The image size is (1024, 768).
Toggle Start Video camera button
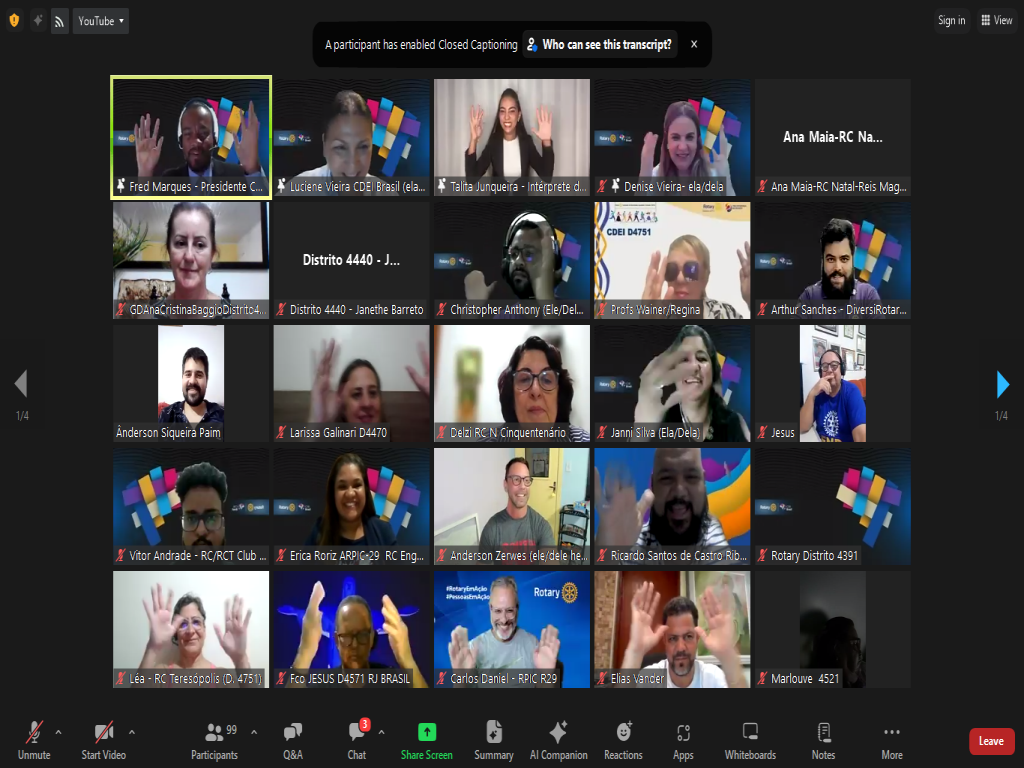point(104,740)
